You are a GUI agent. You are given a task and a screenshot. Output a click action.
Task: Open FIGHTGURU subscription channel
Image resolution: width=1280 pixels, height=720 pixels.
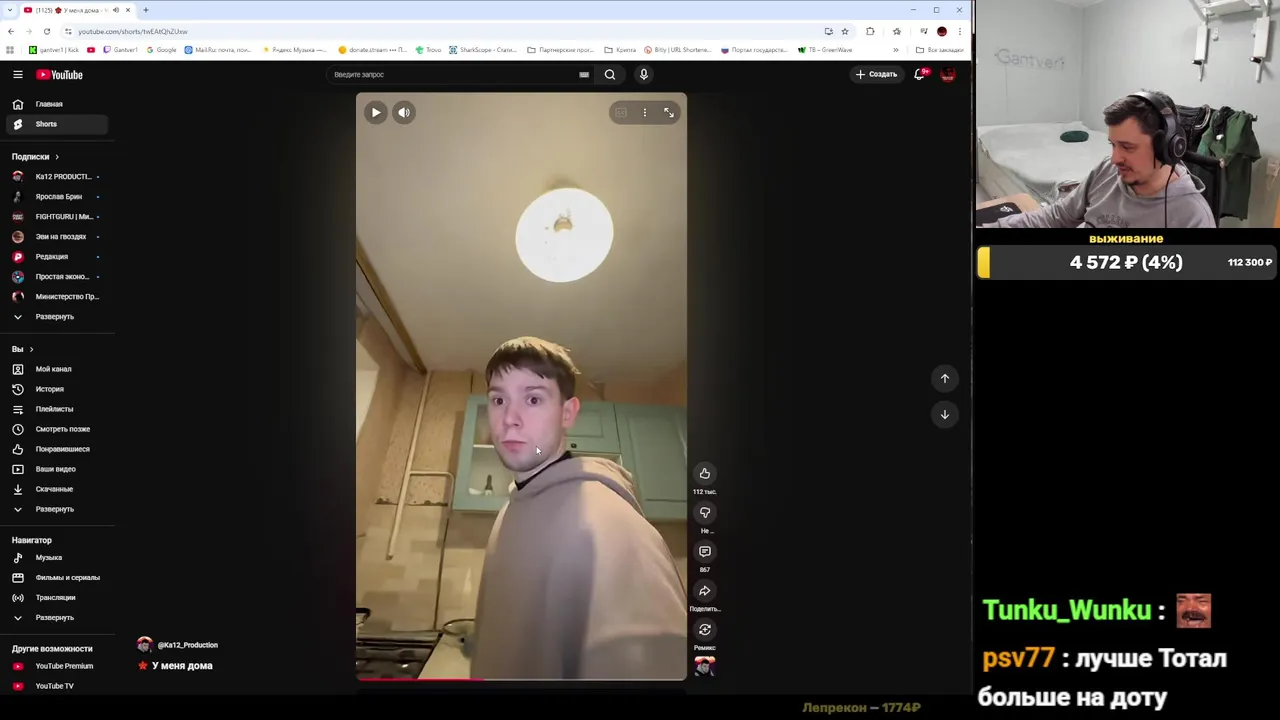tap(56, 217)
